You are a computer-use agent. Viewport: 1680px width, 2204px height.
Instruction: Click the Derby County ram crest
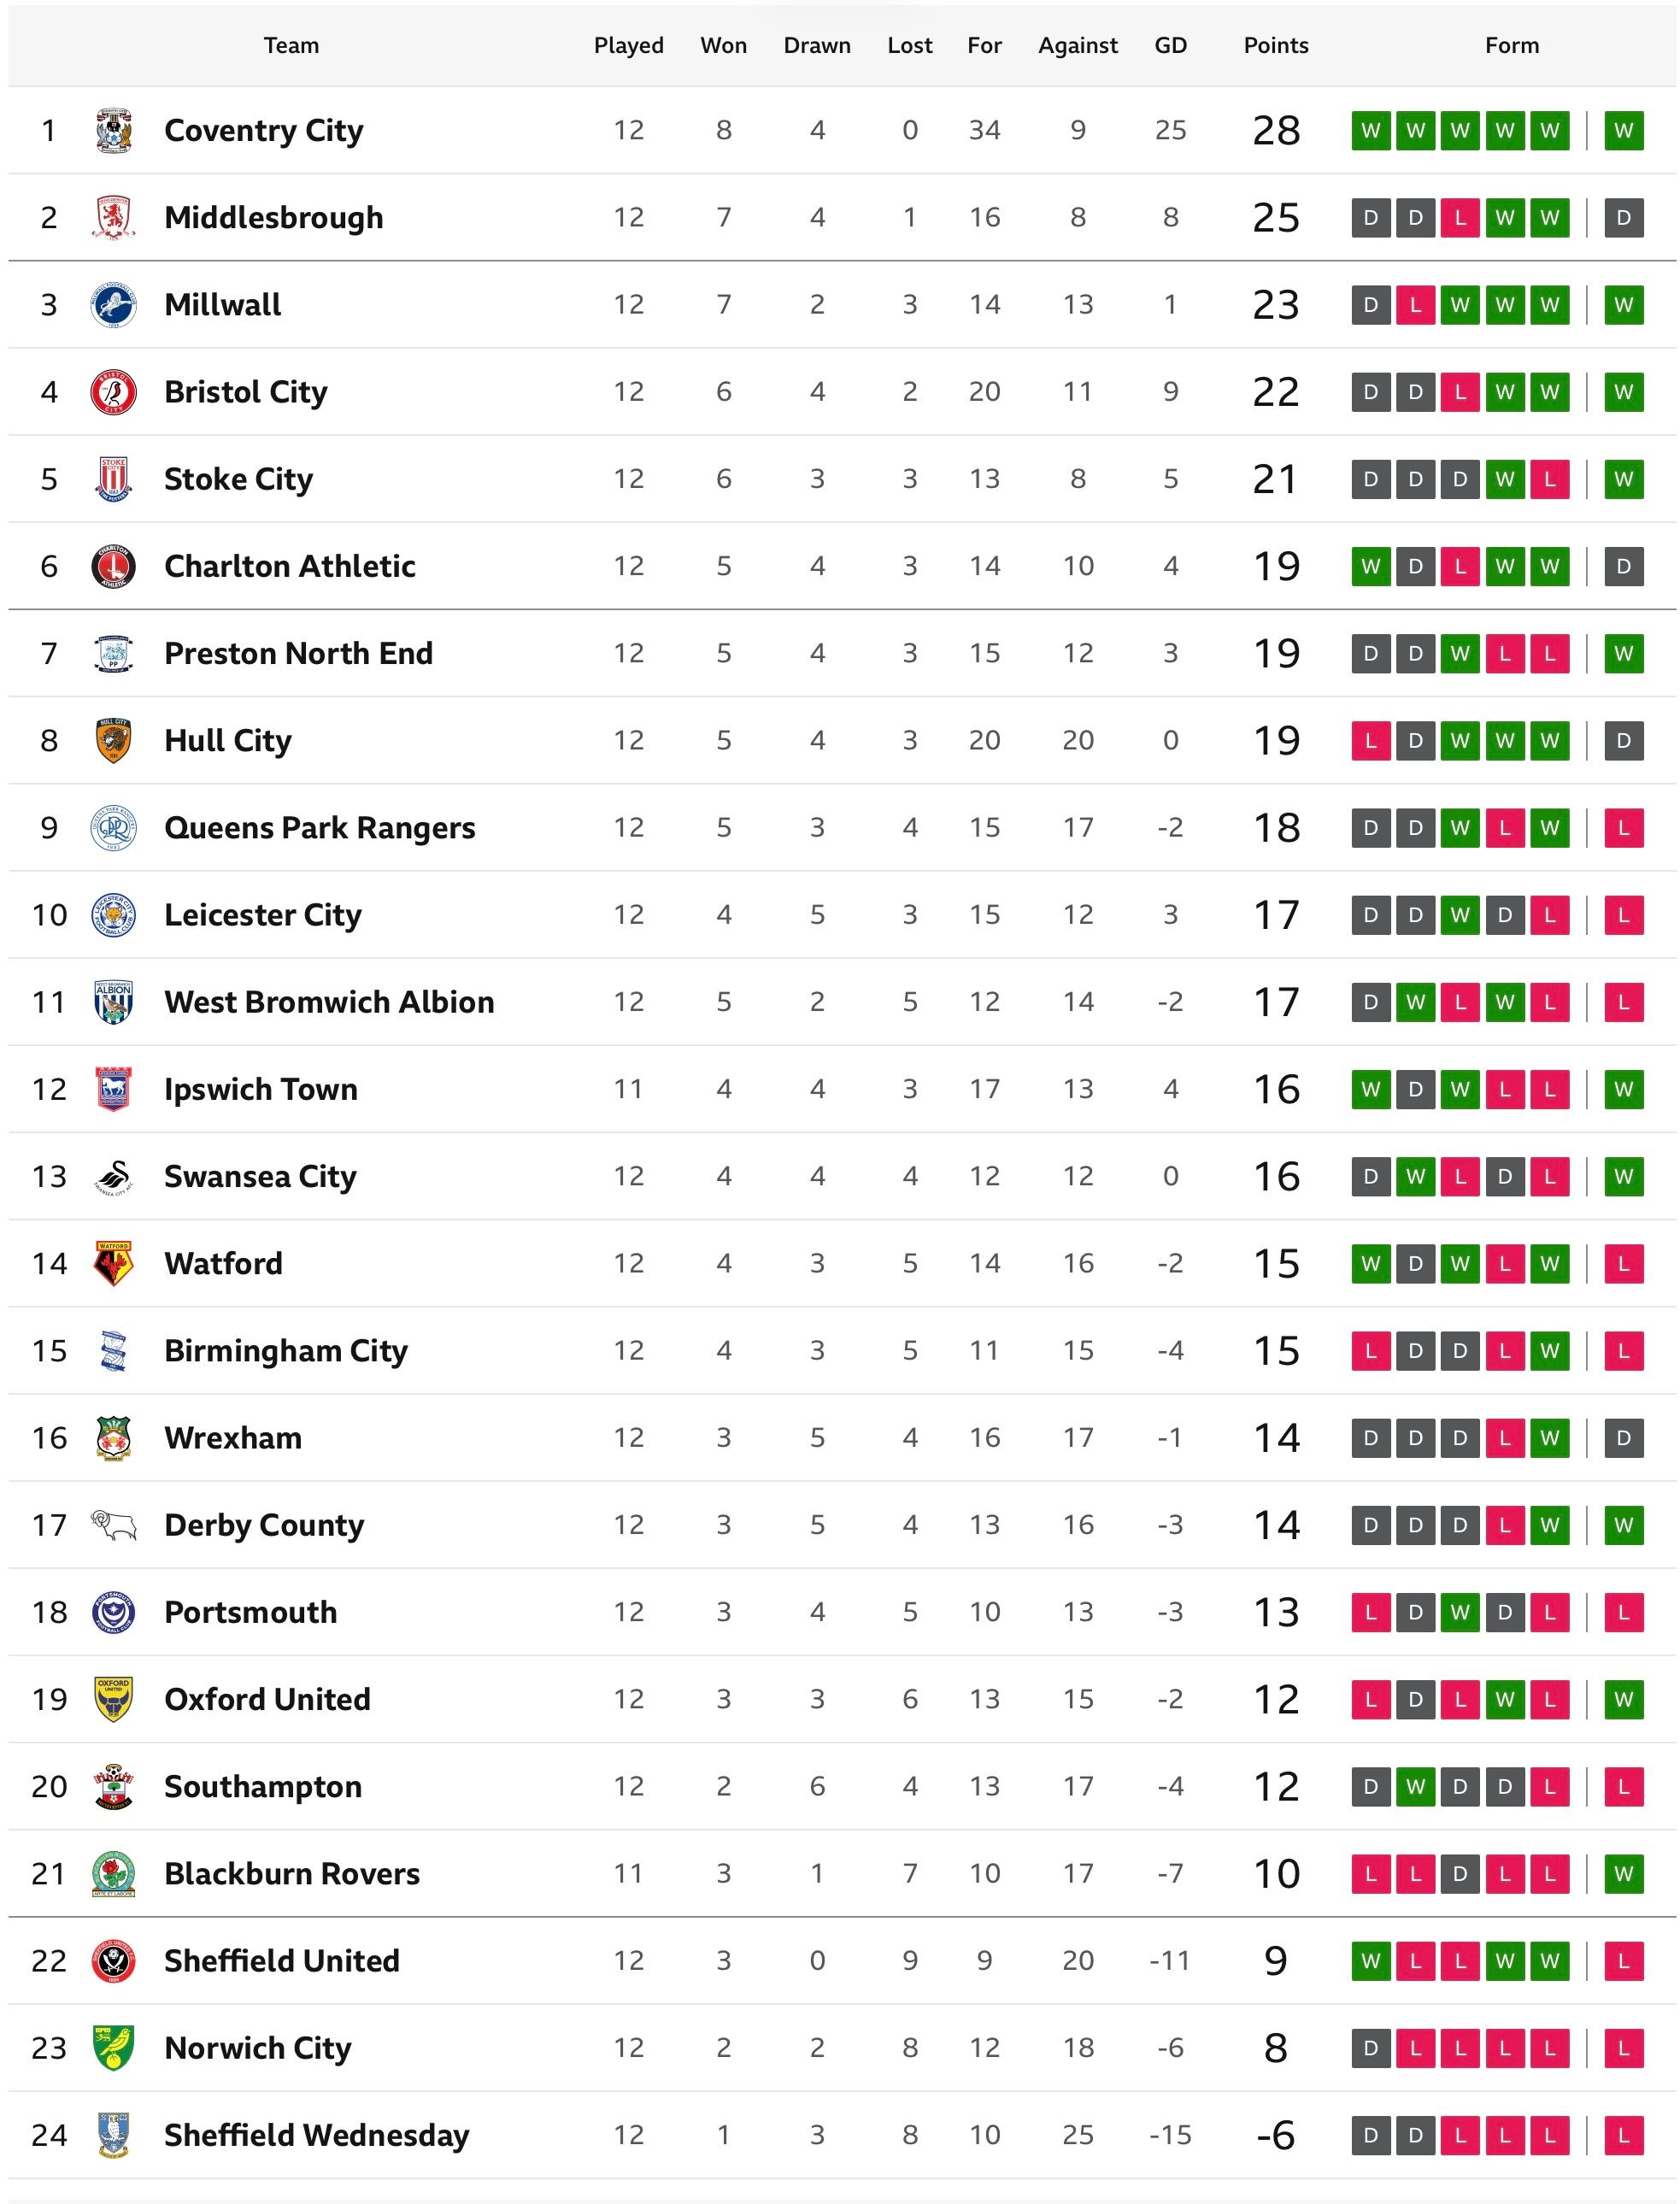click(x=113, y=1524)
